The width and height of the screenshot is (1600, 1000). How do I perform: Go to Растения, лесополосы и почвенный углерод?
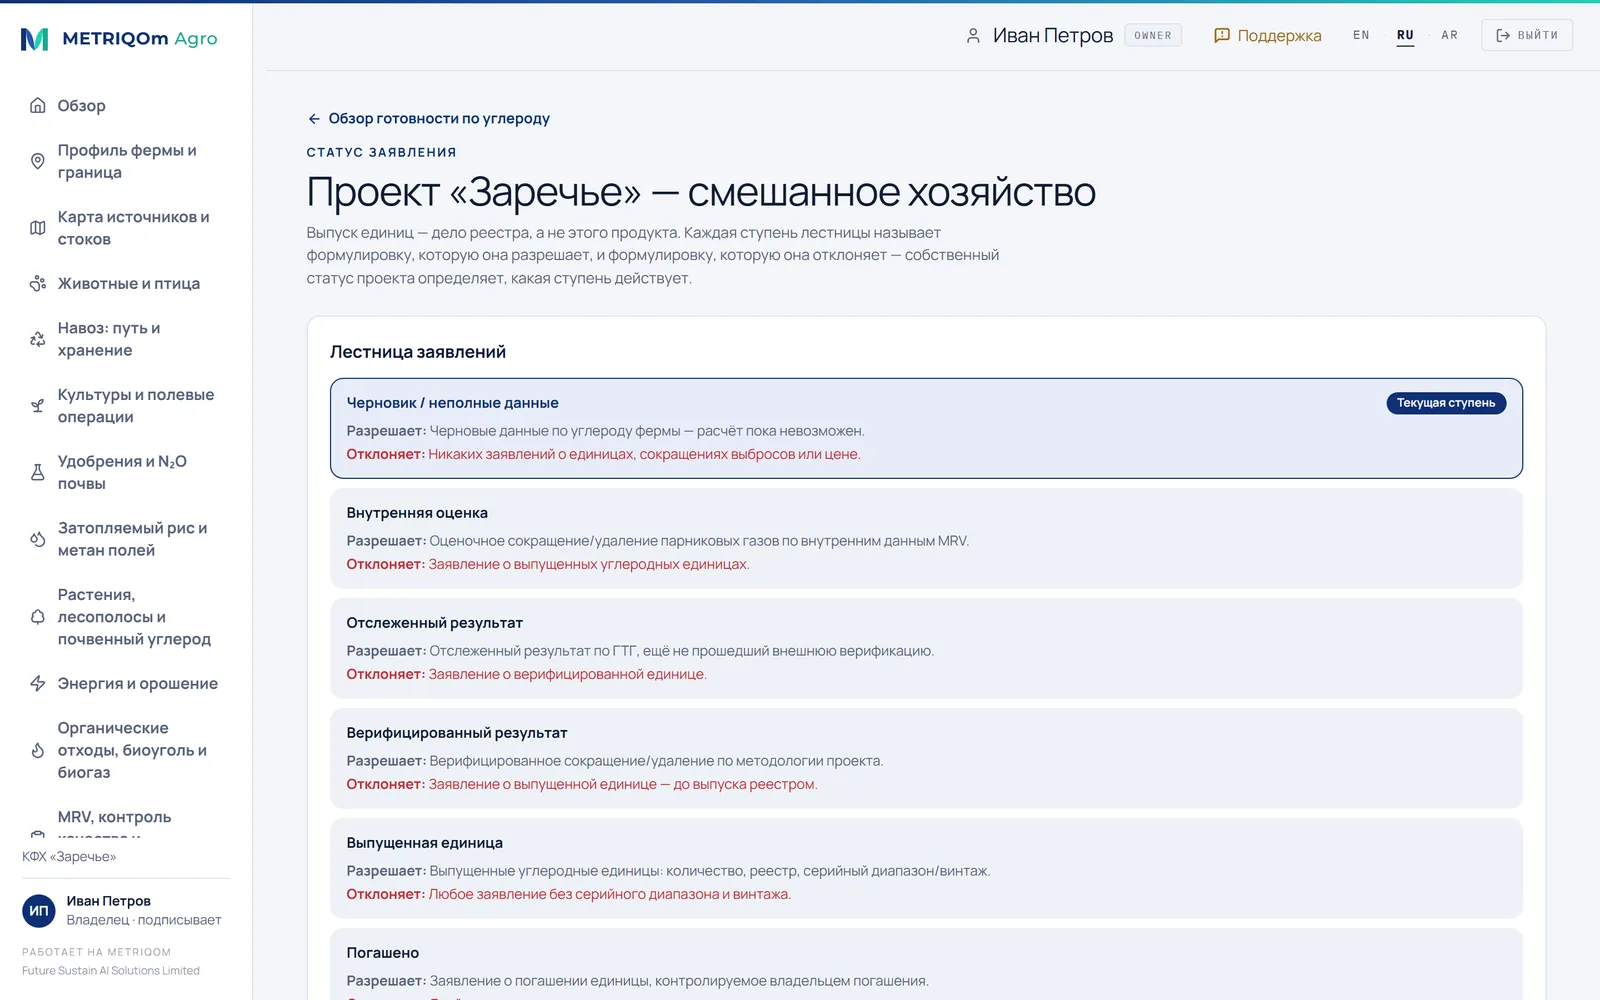[x=126, y=617]
